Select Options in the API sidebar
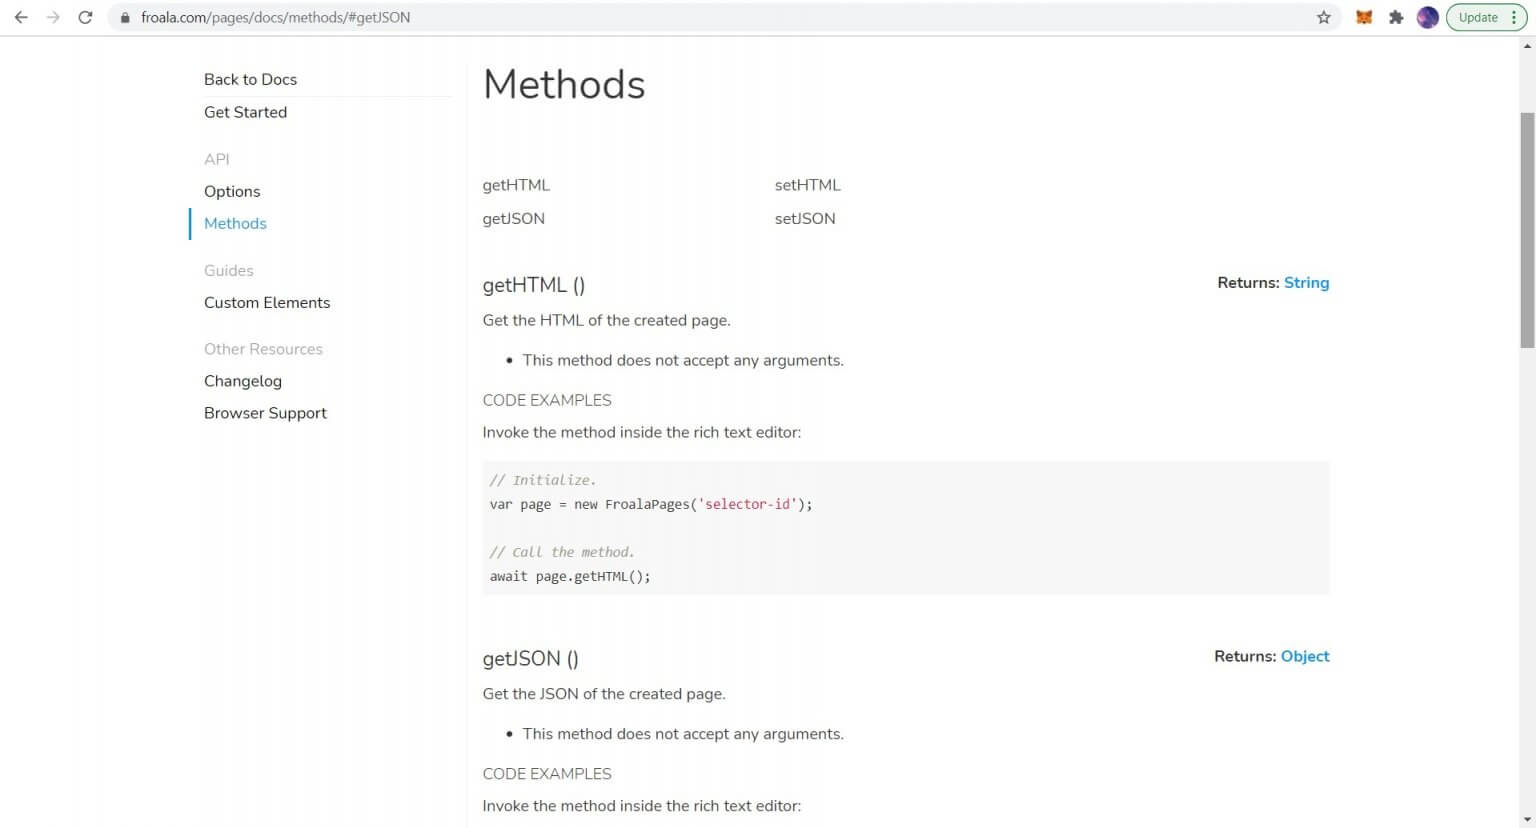The width and height of the screenshot is (1536, 828). coord(232,191)
